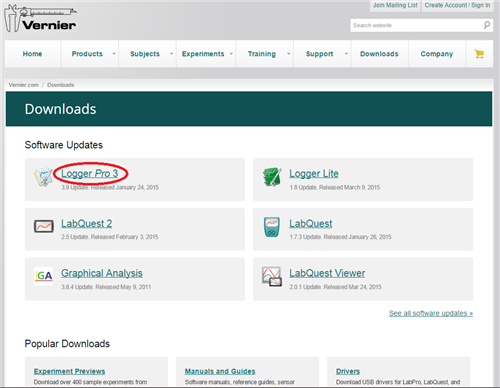Click '3.8.4 Update. Released May 9, 2011' text
This screenshot has width=500, height=388.
point(106,287)
